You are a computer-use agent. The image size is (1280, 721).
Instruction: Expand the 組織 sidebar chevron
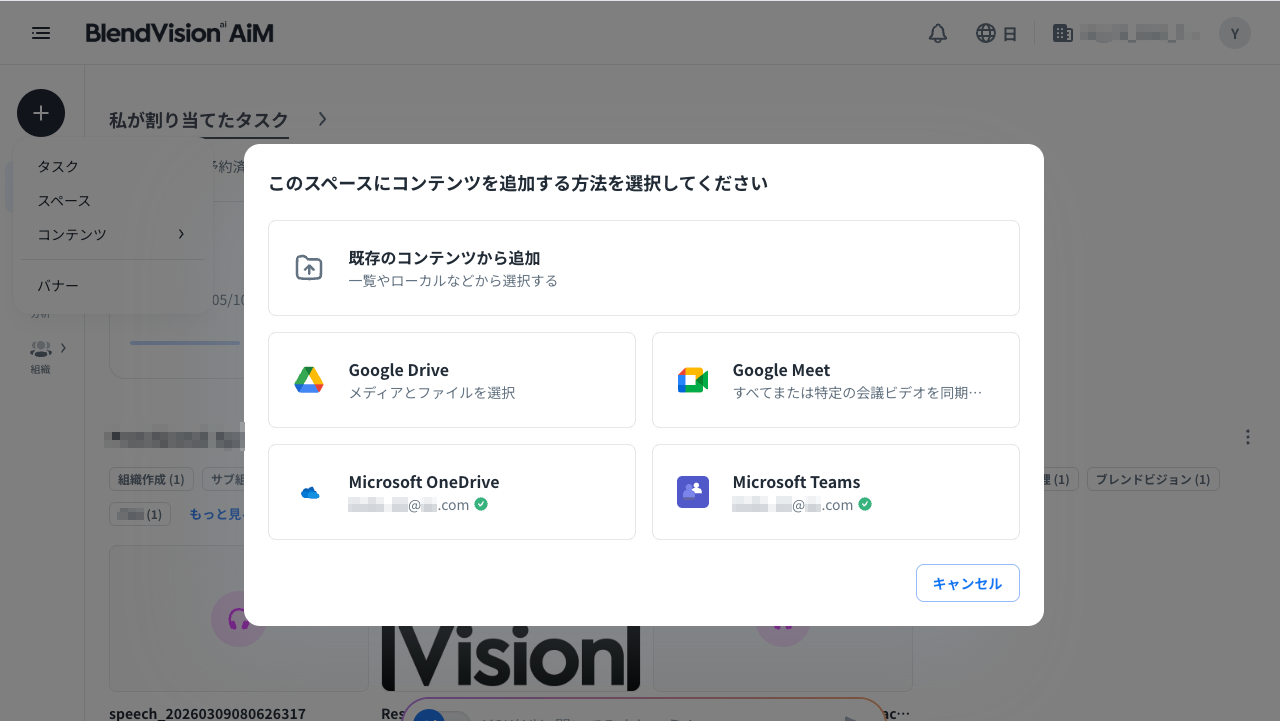(x=64, y=348)
